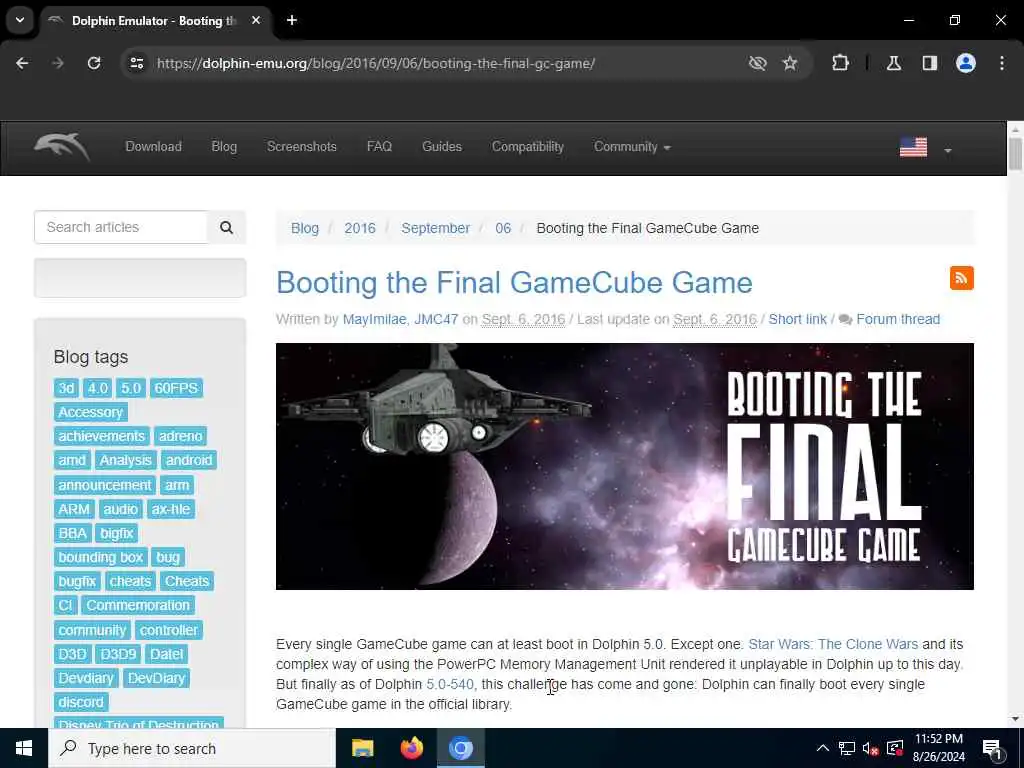
Task: Open the notification center icon
Action: 992,749
